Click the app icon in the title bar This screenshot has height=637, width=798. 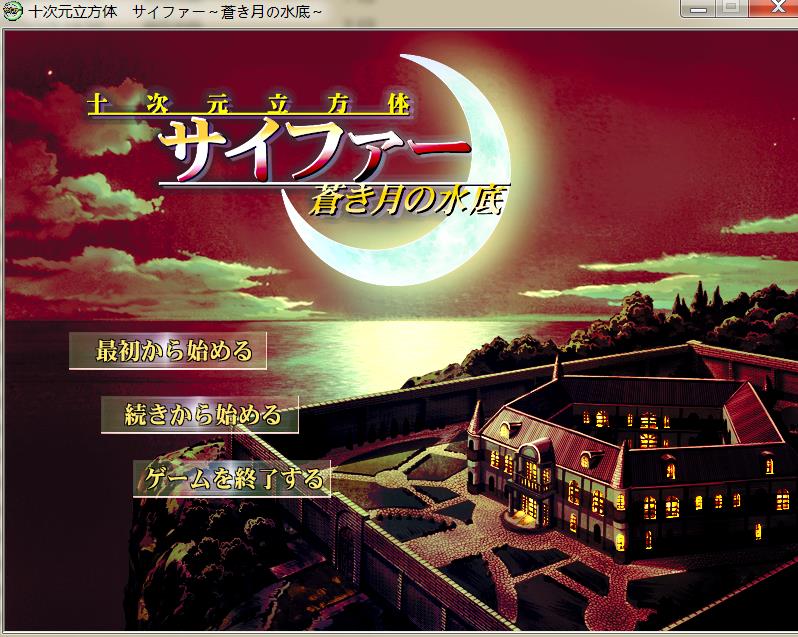[x=12, y=11]
